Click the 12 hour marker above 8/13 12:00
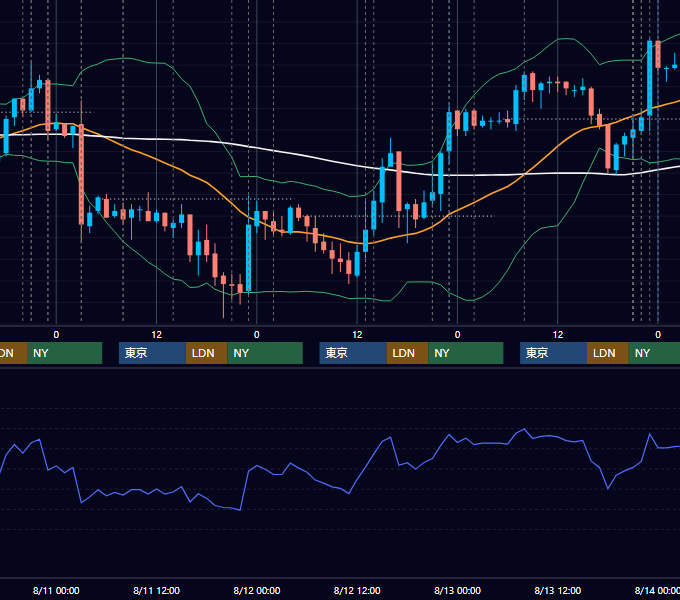 [x=558, y=335]
